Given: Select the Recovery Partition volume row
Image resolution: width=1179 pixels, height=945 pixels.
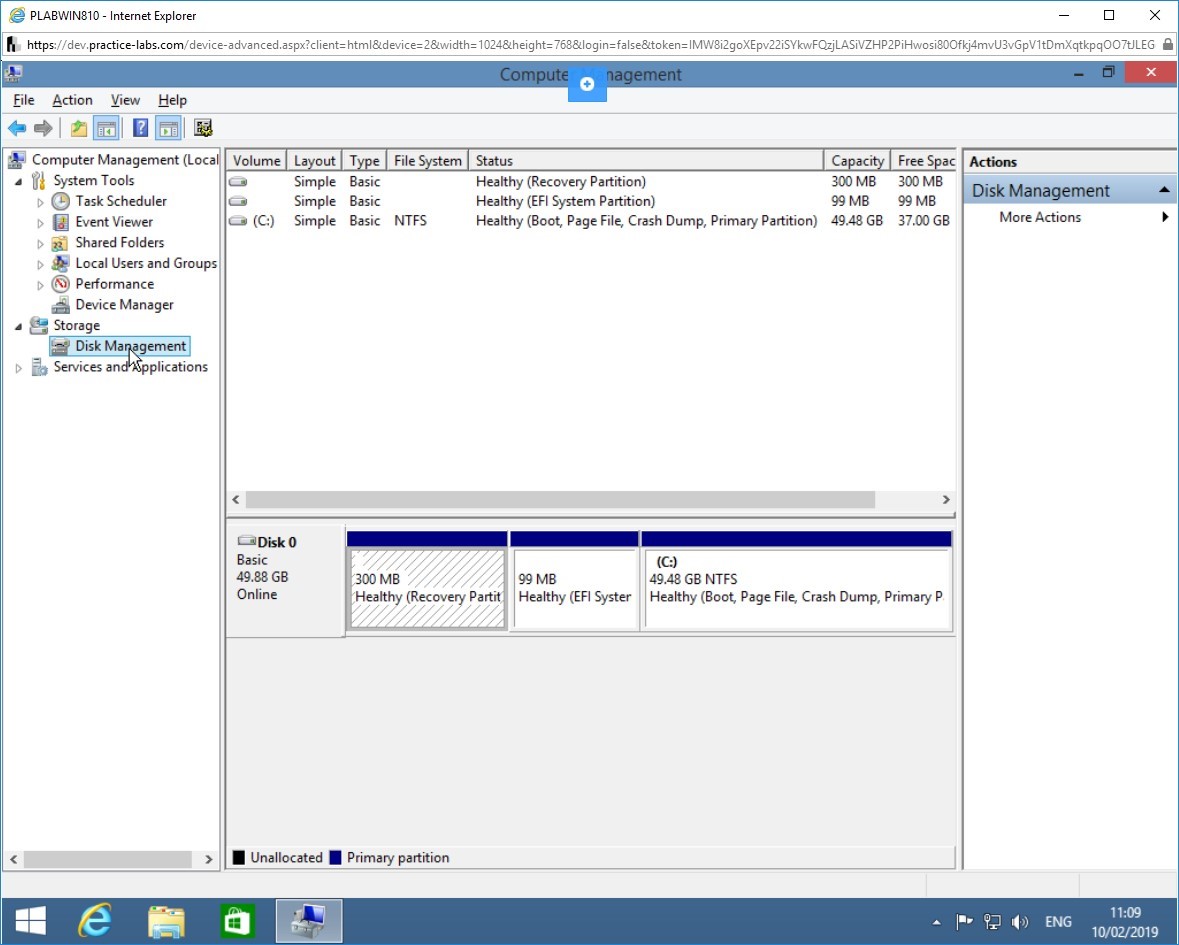Looking at the screenshot, I should click(x=590, y=181).
